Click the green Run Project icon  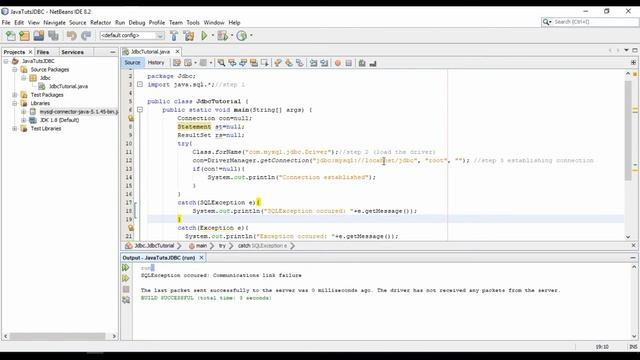(x=204, y=36)
